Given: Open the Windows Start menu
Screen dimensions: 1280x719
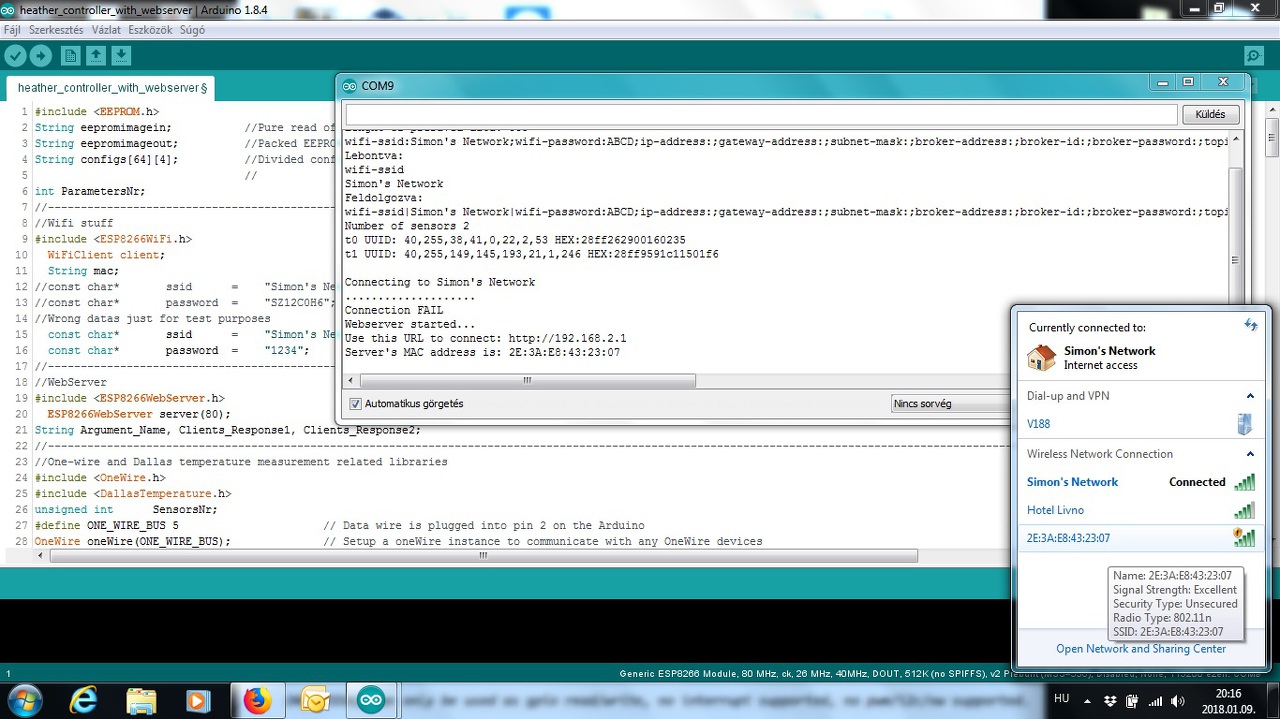Looking at the screenshot, I should [x=24, y=701].
